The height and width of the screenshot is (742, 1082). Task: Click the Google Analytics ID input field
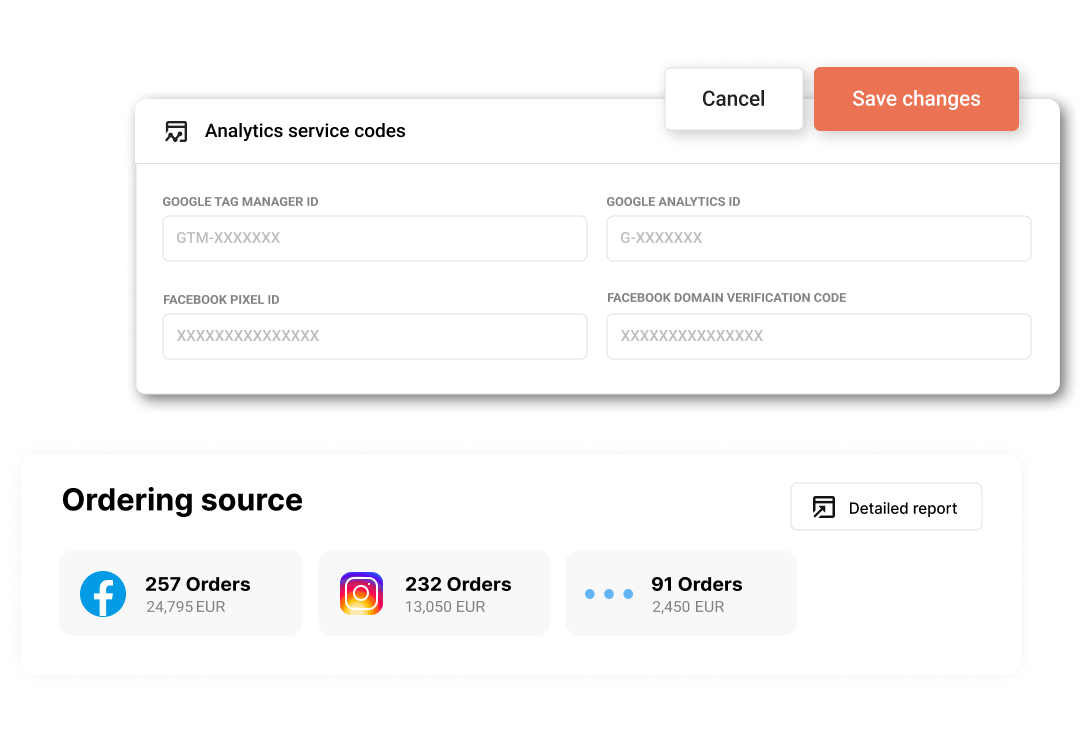(818, 238)
